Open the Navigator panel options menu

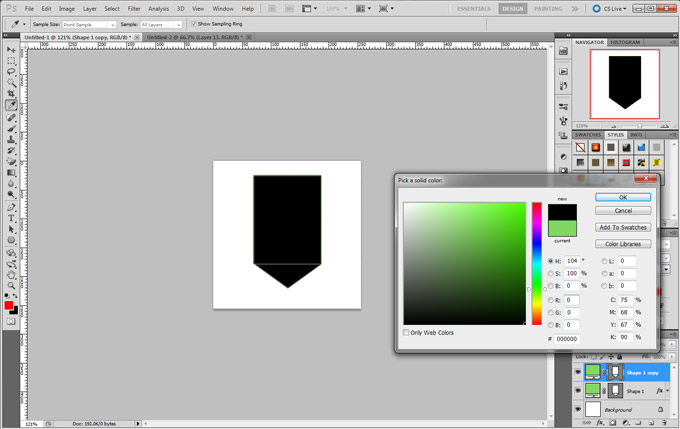pos(673,43)
